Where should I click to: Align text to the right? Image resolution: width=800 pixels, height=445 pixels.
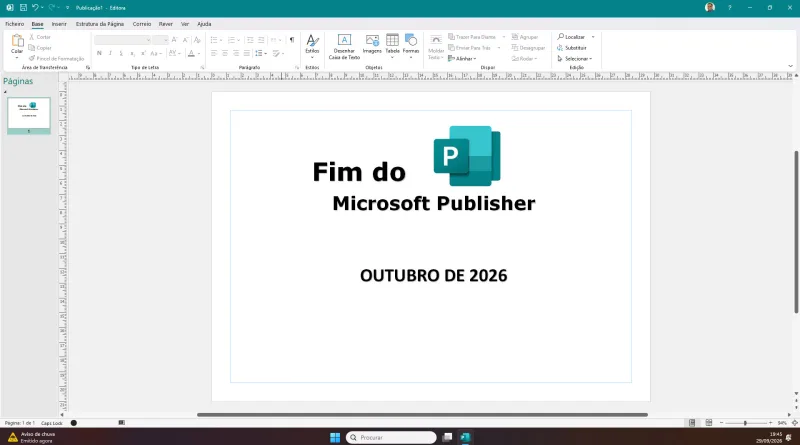pyautogui.click(x=236, y=53)
